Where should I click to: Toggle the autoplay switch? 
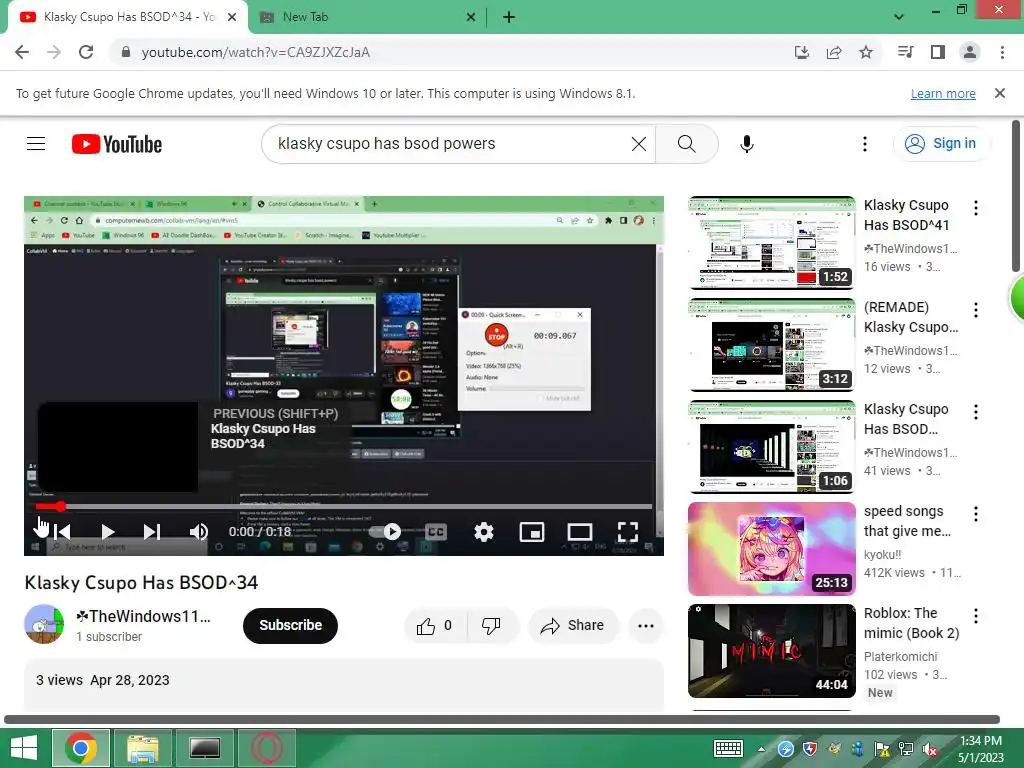click(x=387, y=532)
